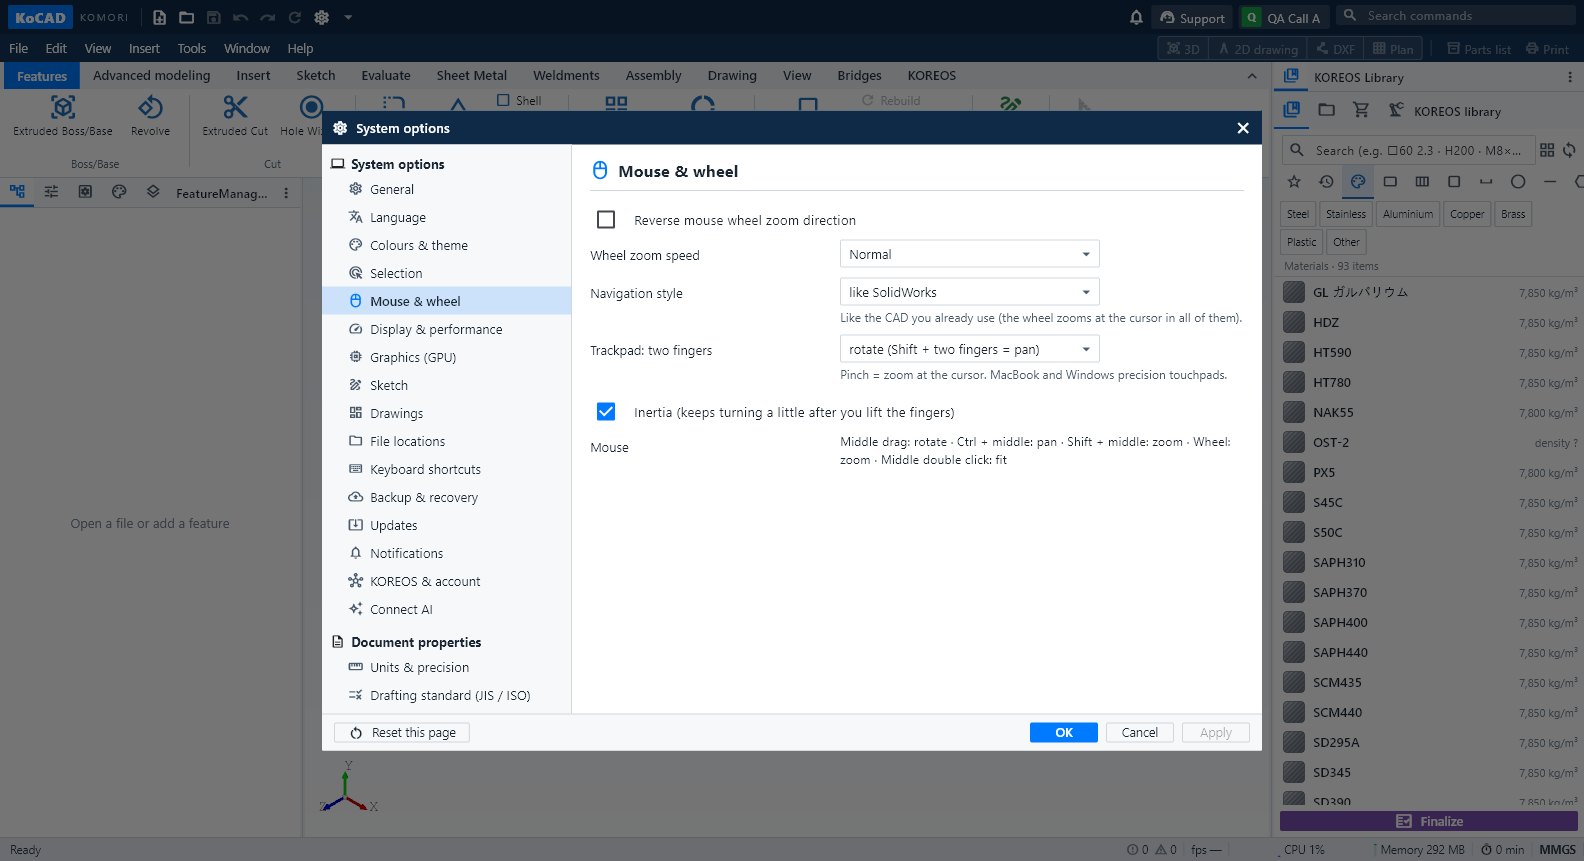1584x861 pixels.
Task: Select the Colours & theme option
Action: click(x=446, y=245)
